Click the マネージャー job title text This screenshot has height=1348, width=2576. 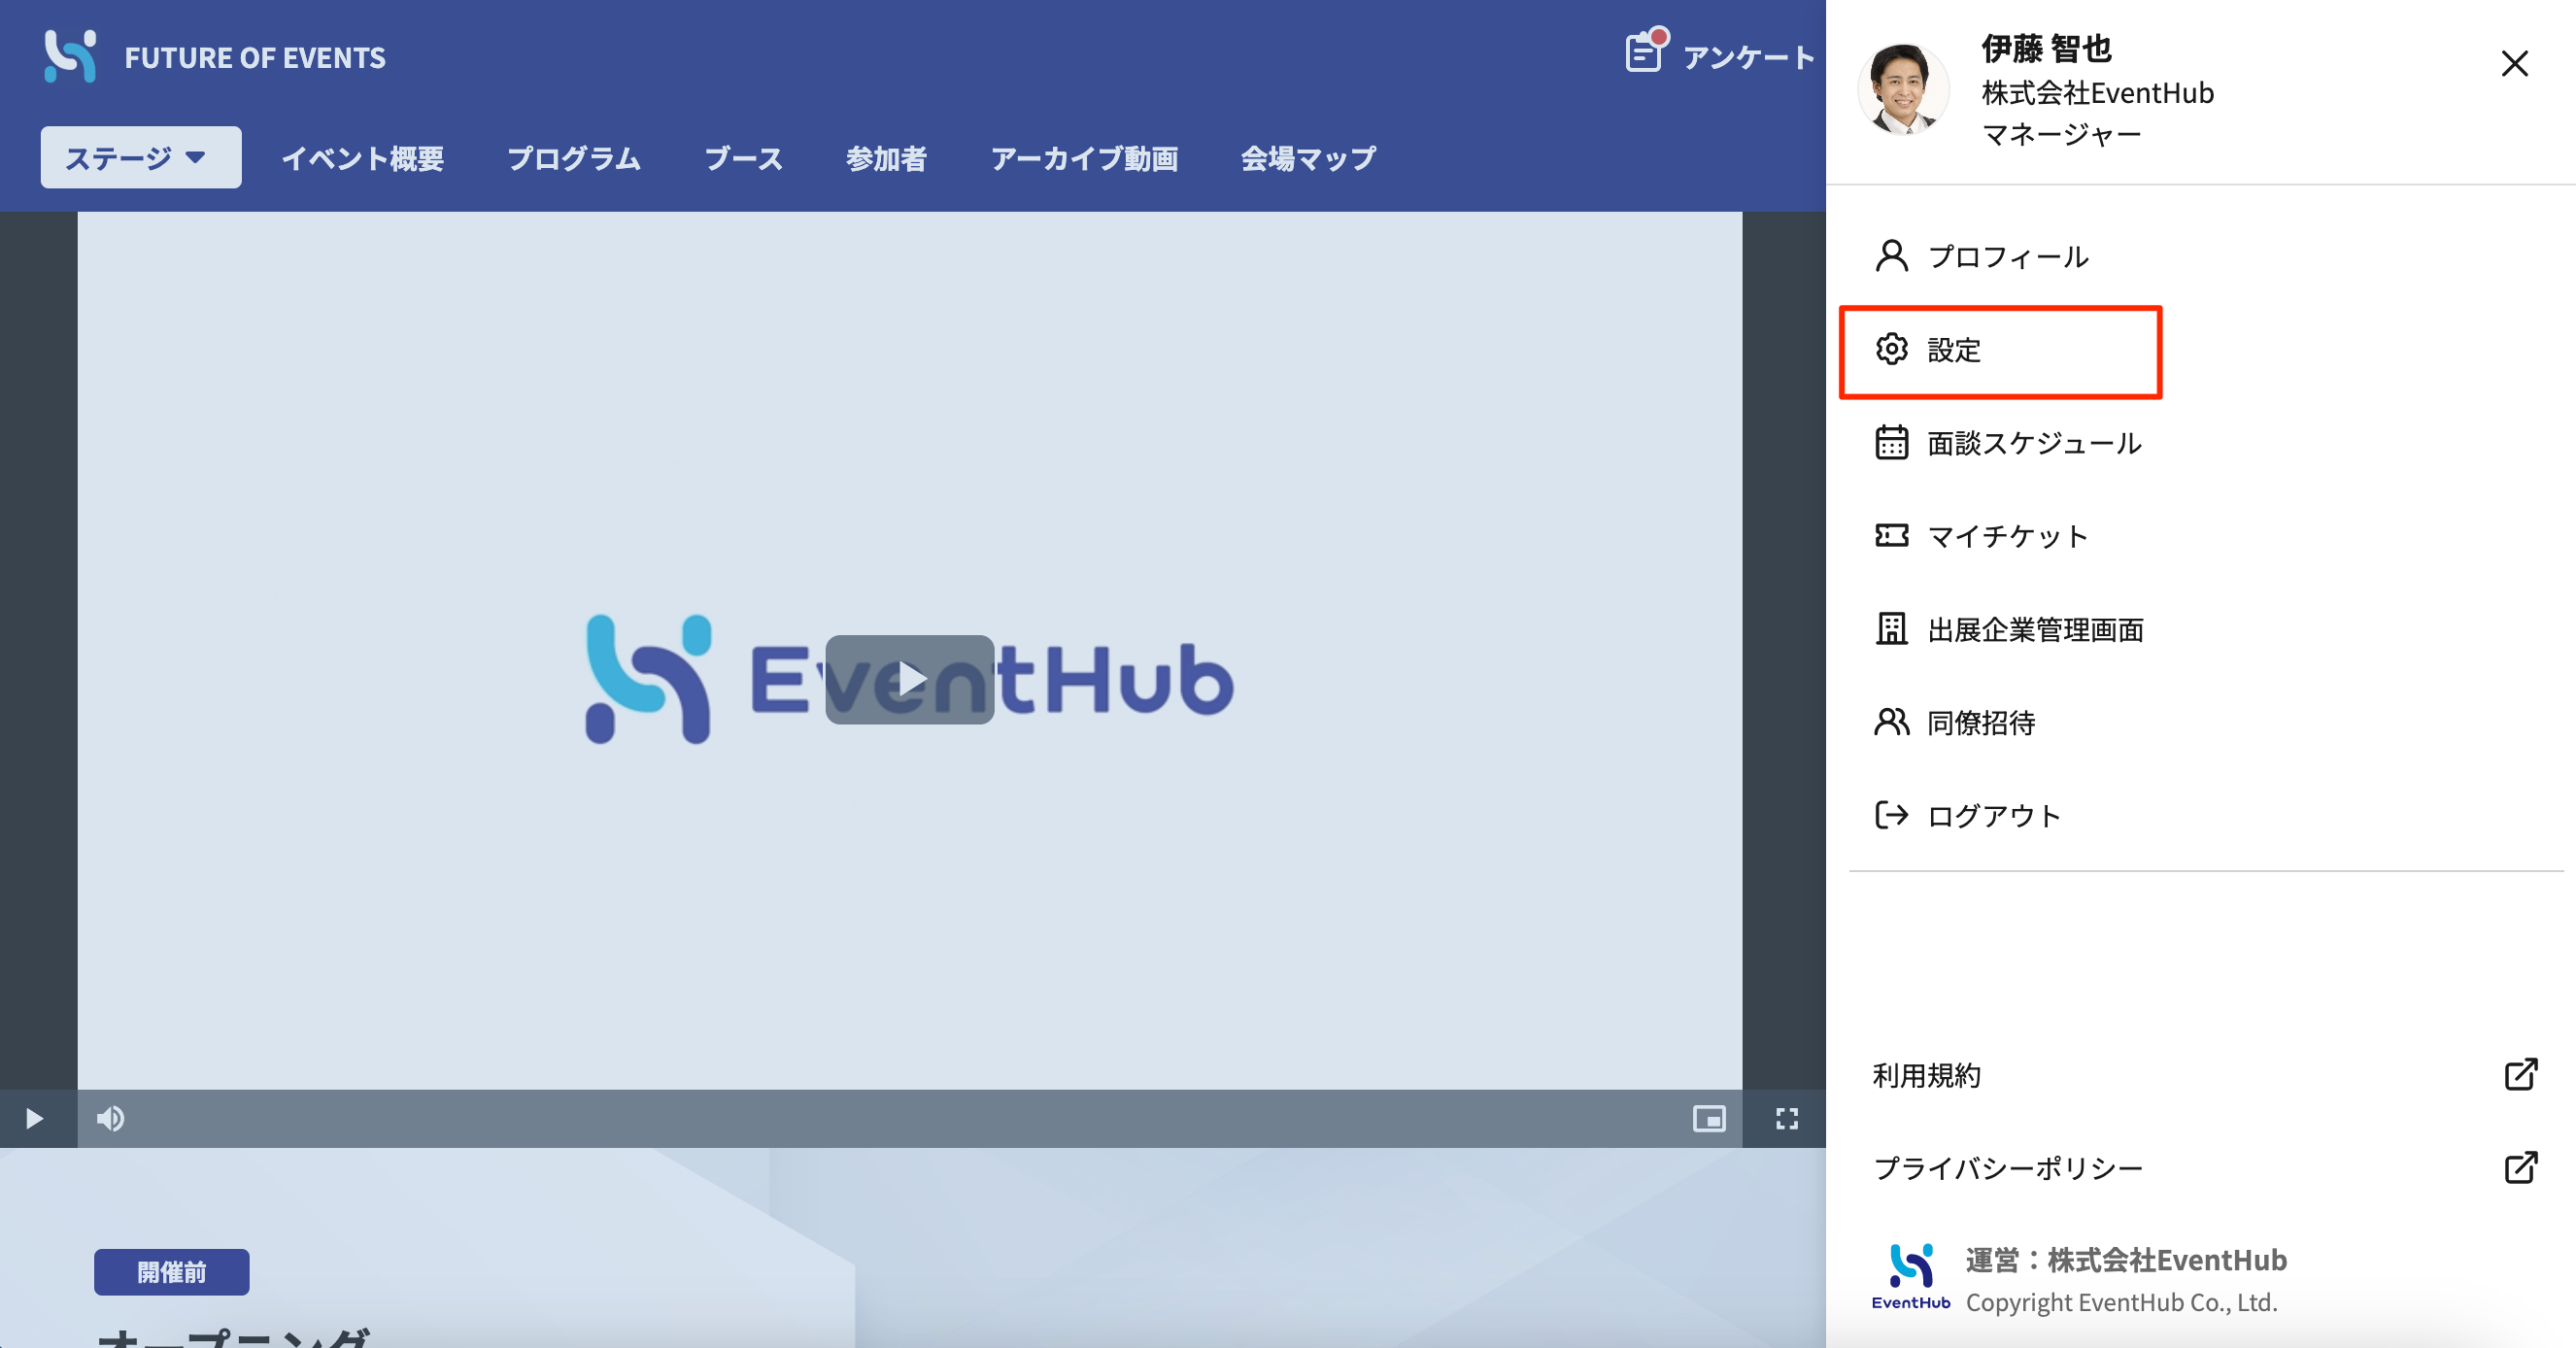tap(2061, 134)
